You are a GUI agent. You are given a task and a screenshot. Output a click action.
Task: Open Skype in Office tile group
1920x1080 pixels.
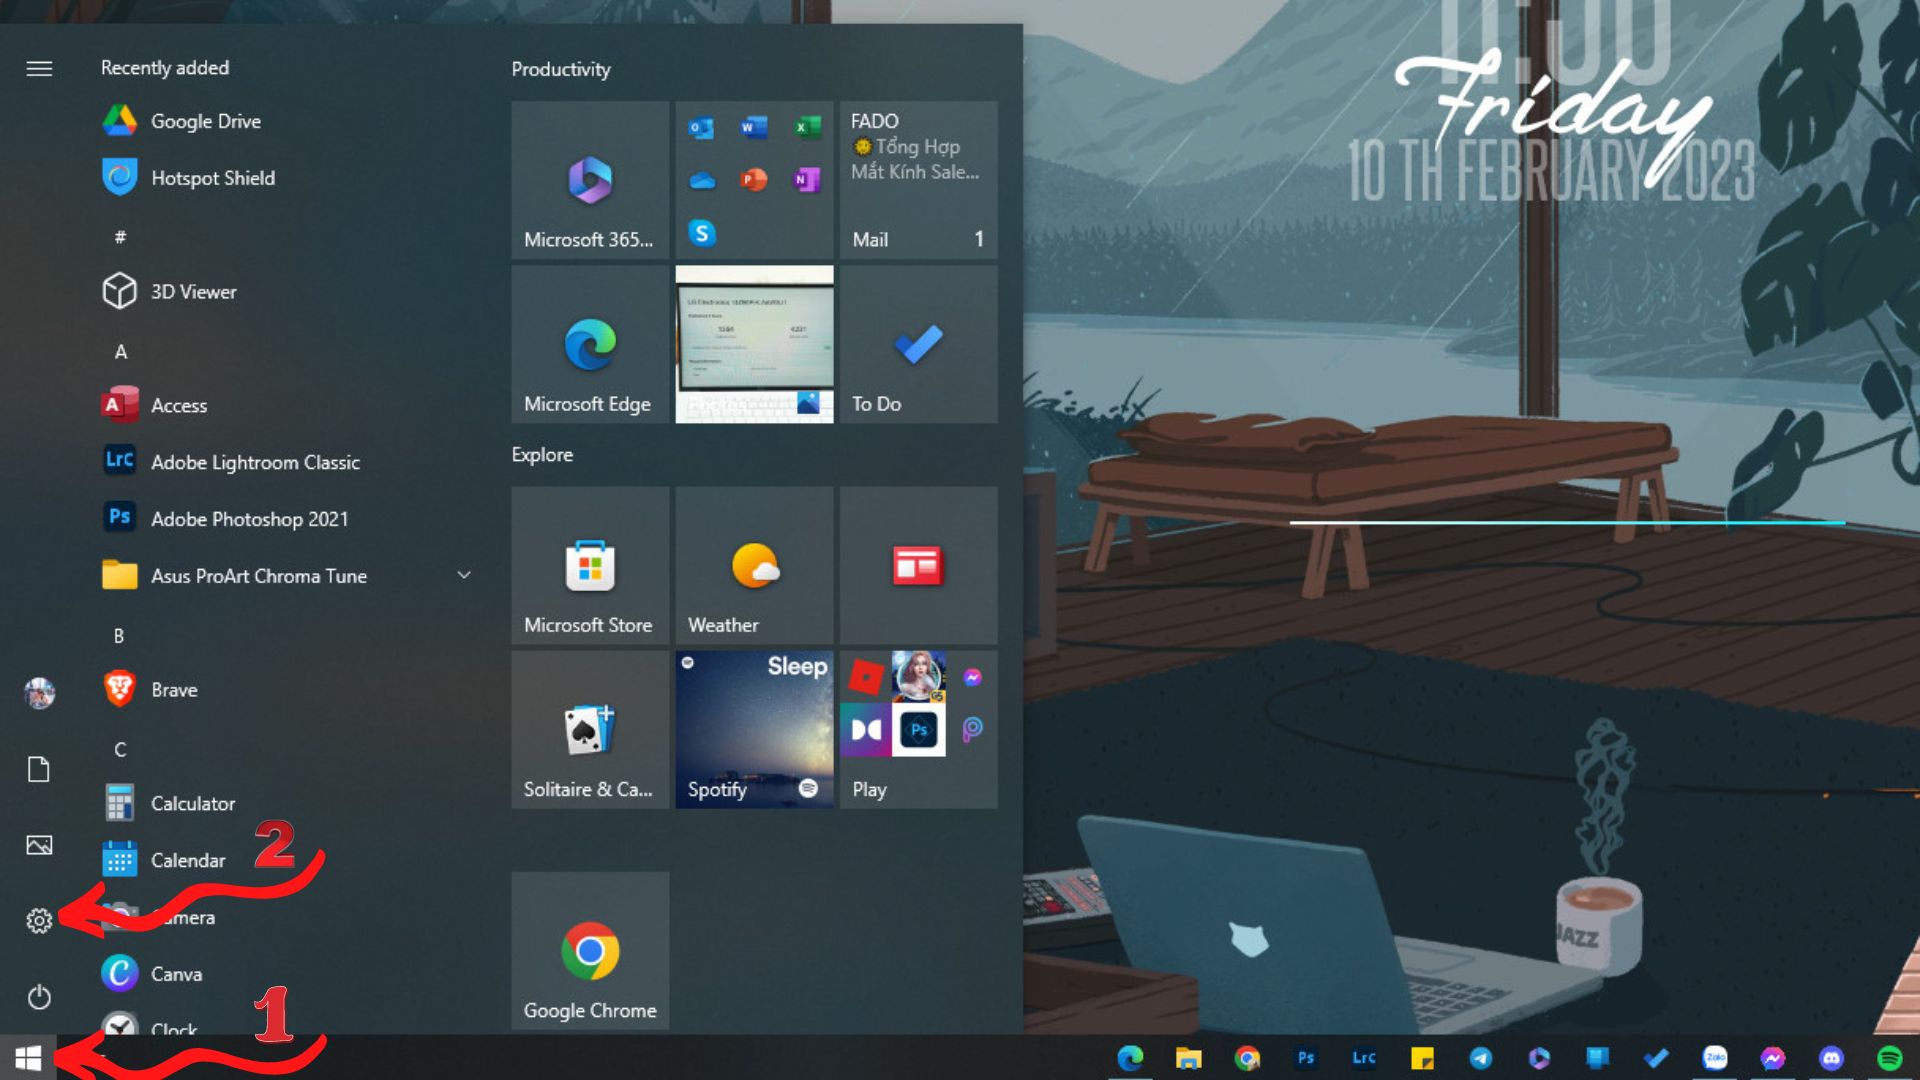(x=702, y=233)
